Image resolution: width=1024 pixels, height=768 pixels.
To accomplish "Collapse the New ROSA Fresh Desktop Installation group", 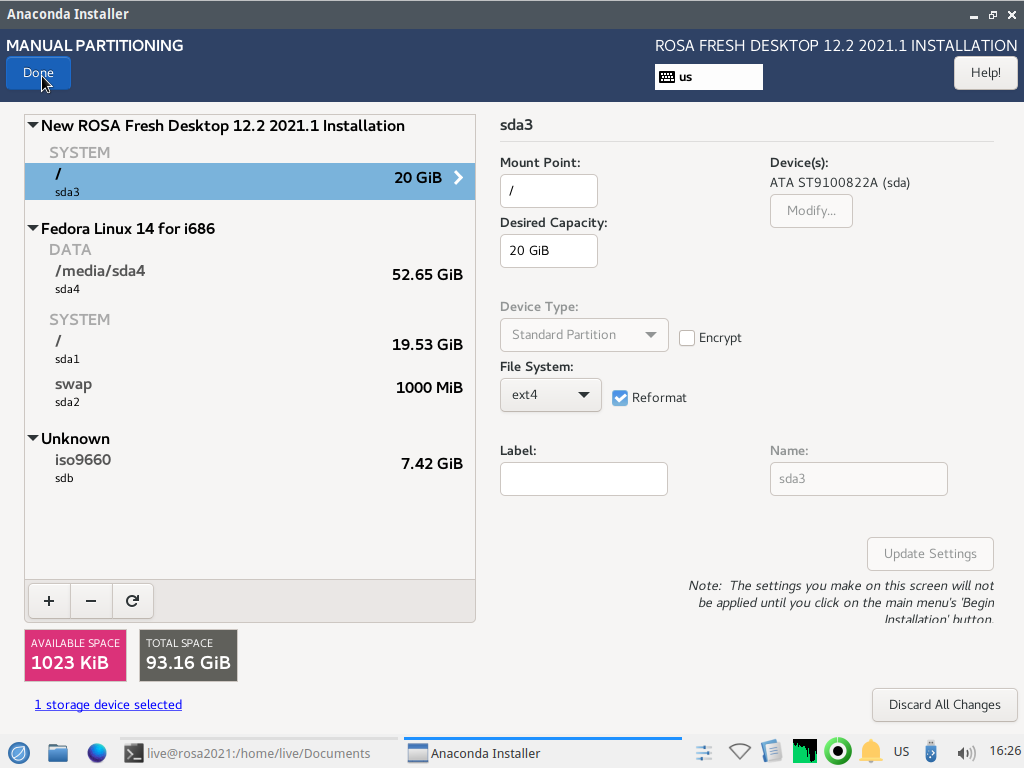I will tap(33, 126).
